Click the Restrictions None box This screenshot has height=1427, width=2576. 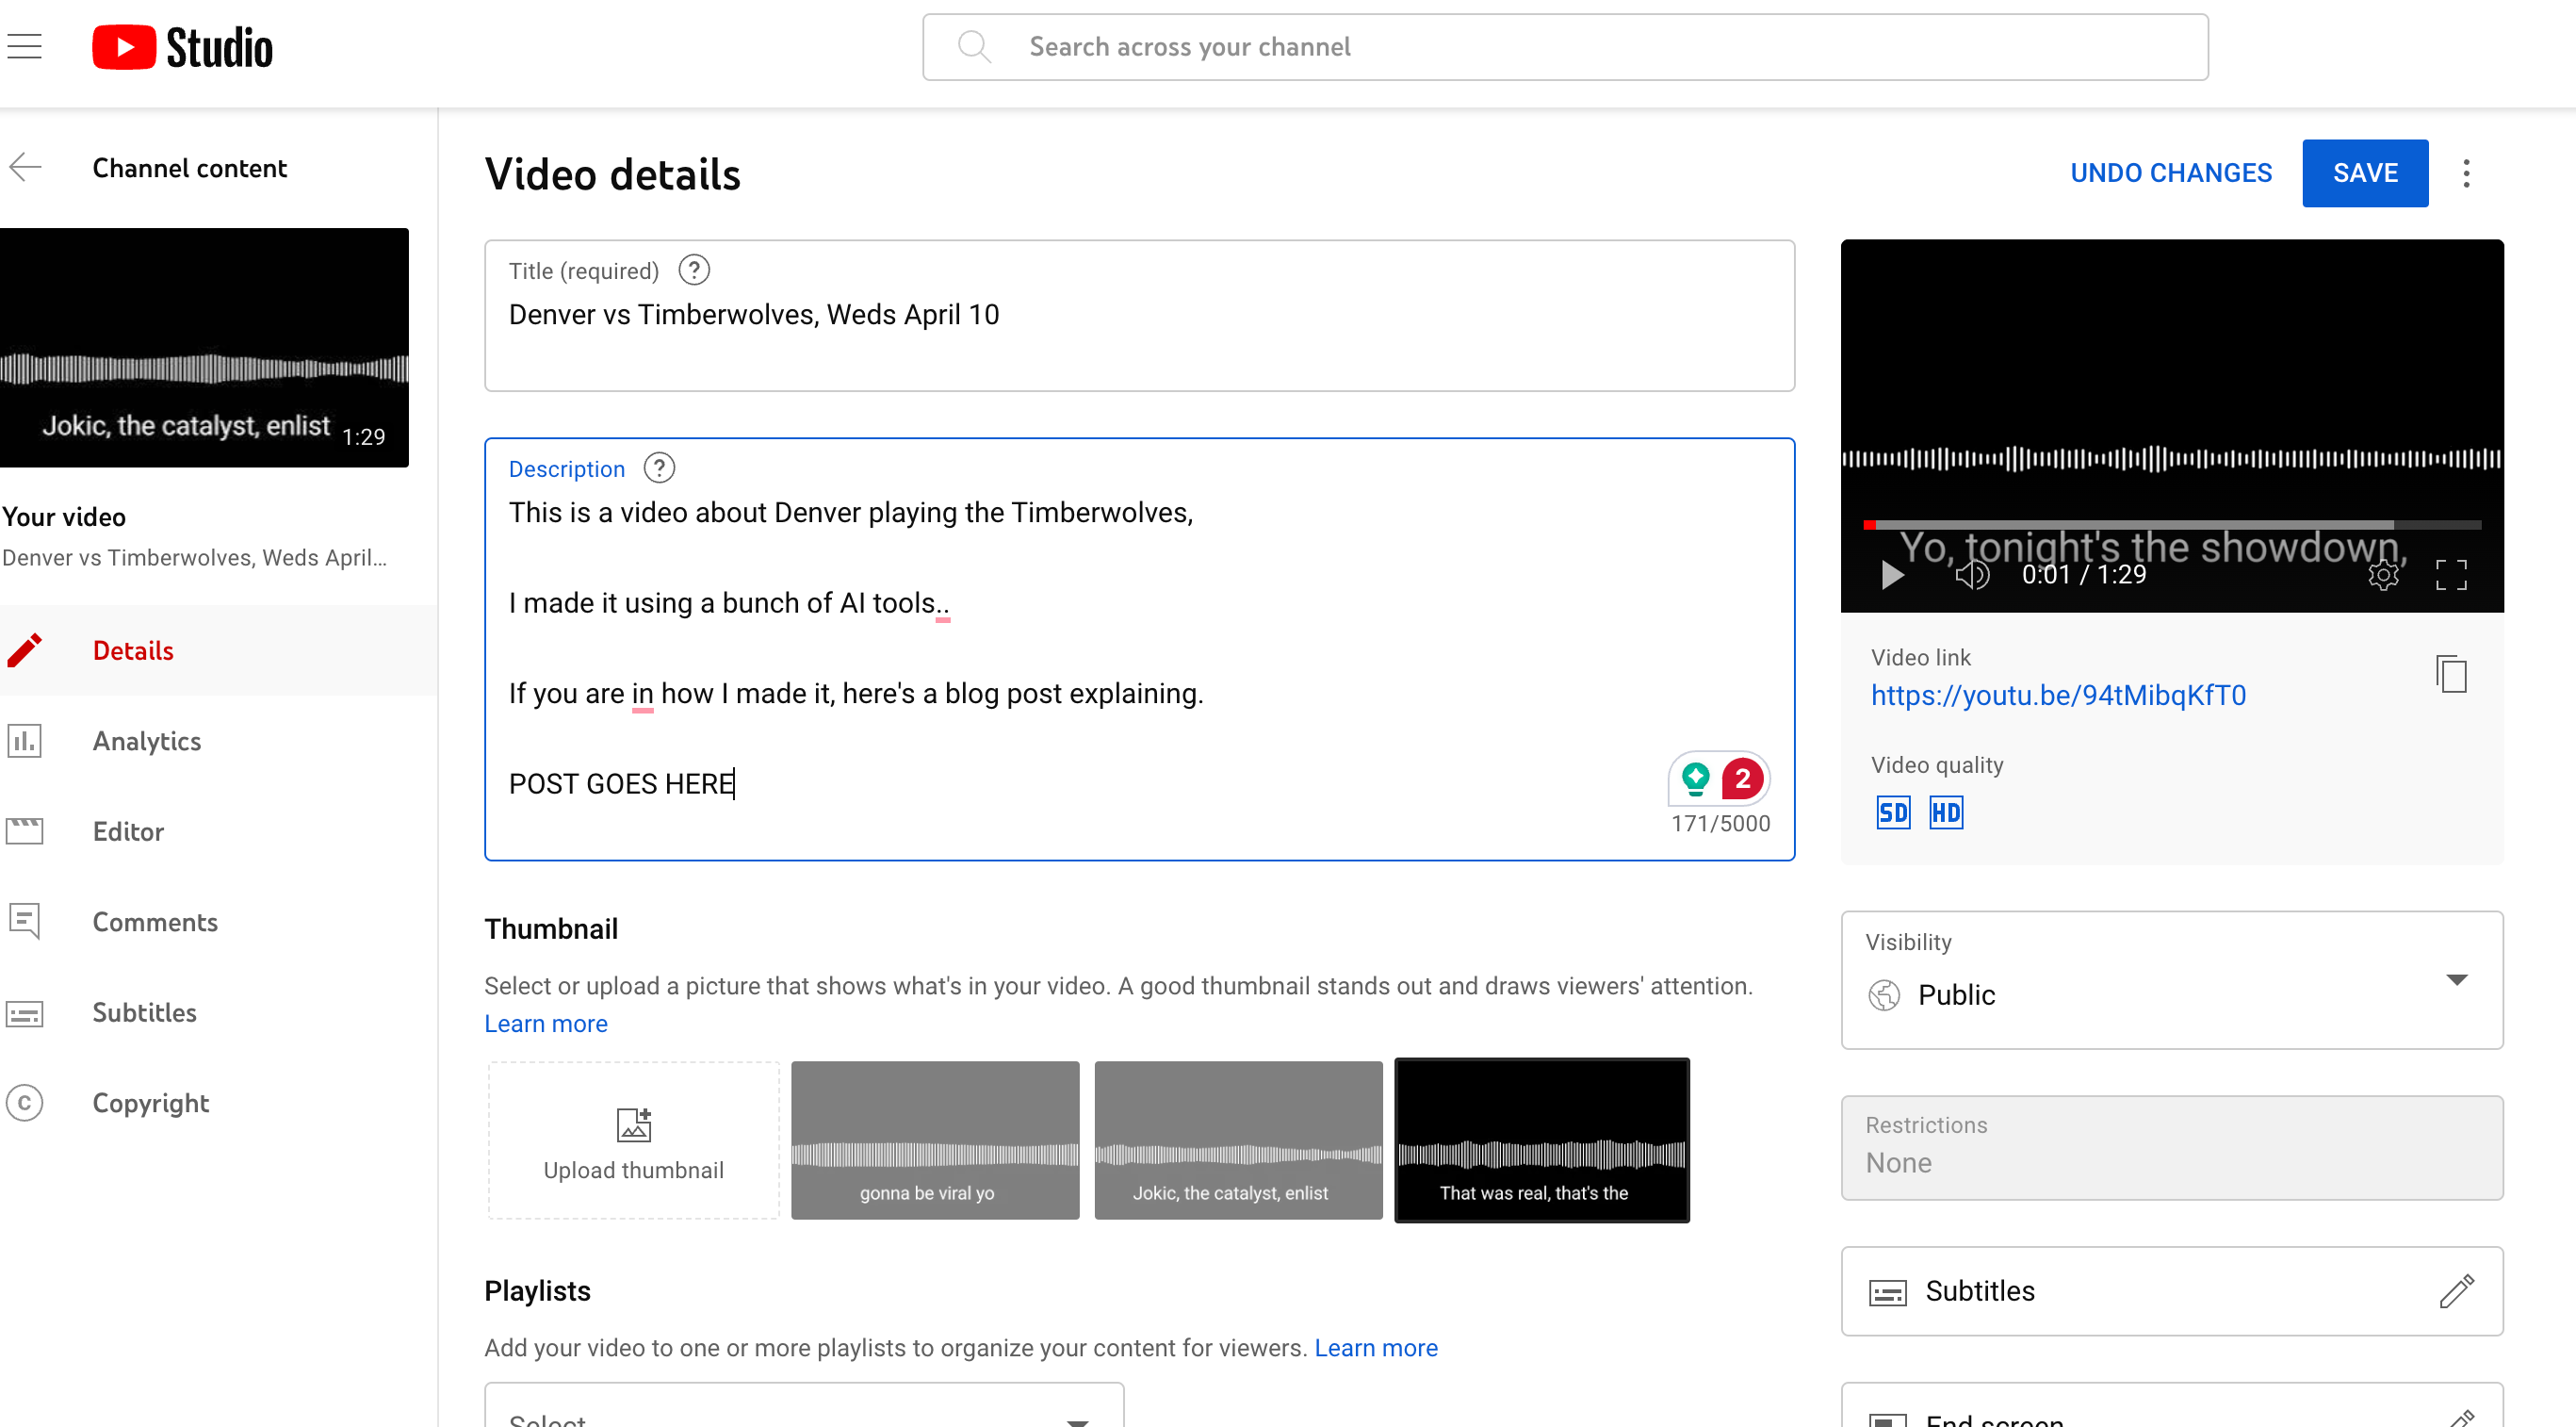click(2171, 1147)
